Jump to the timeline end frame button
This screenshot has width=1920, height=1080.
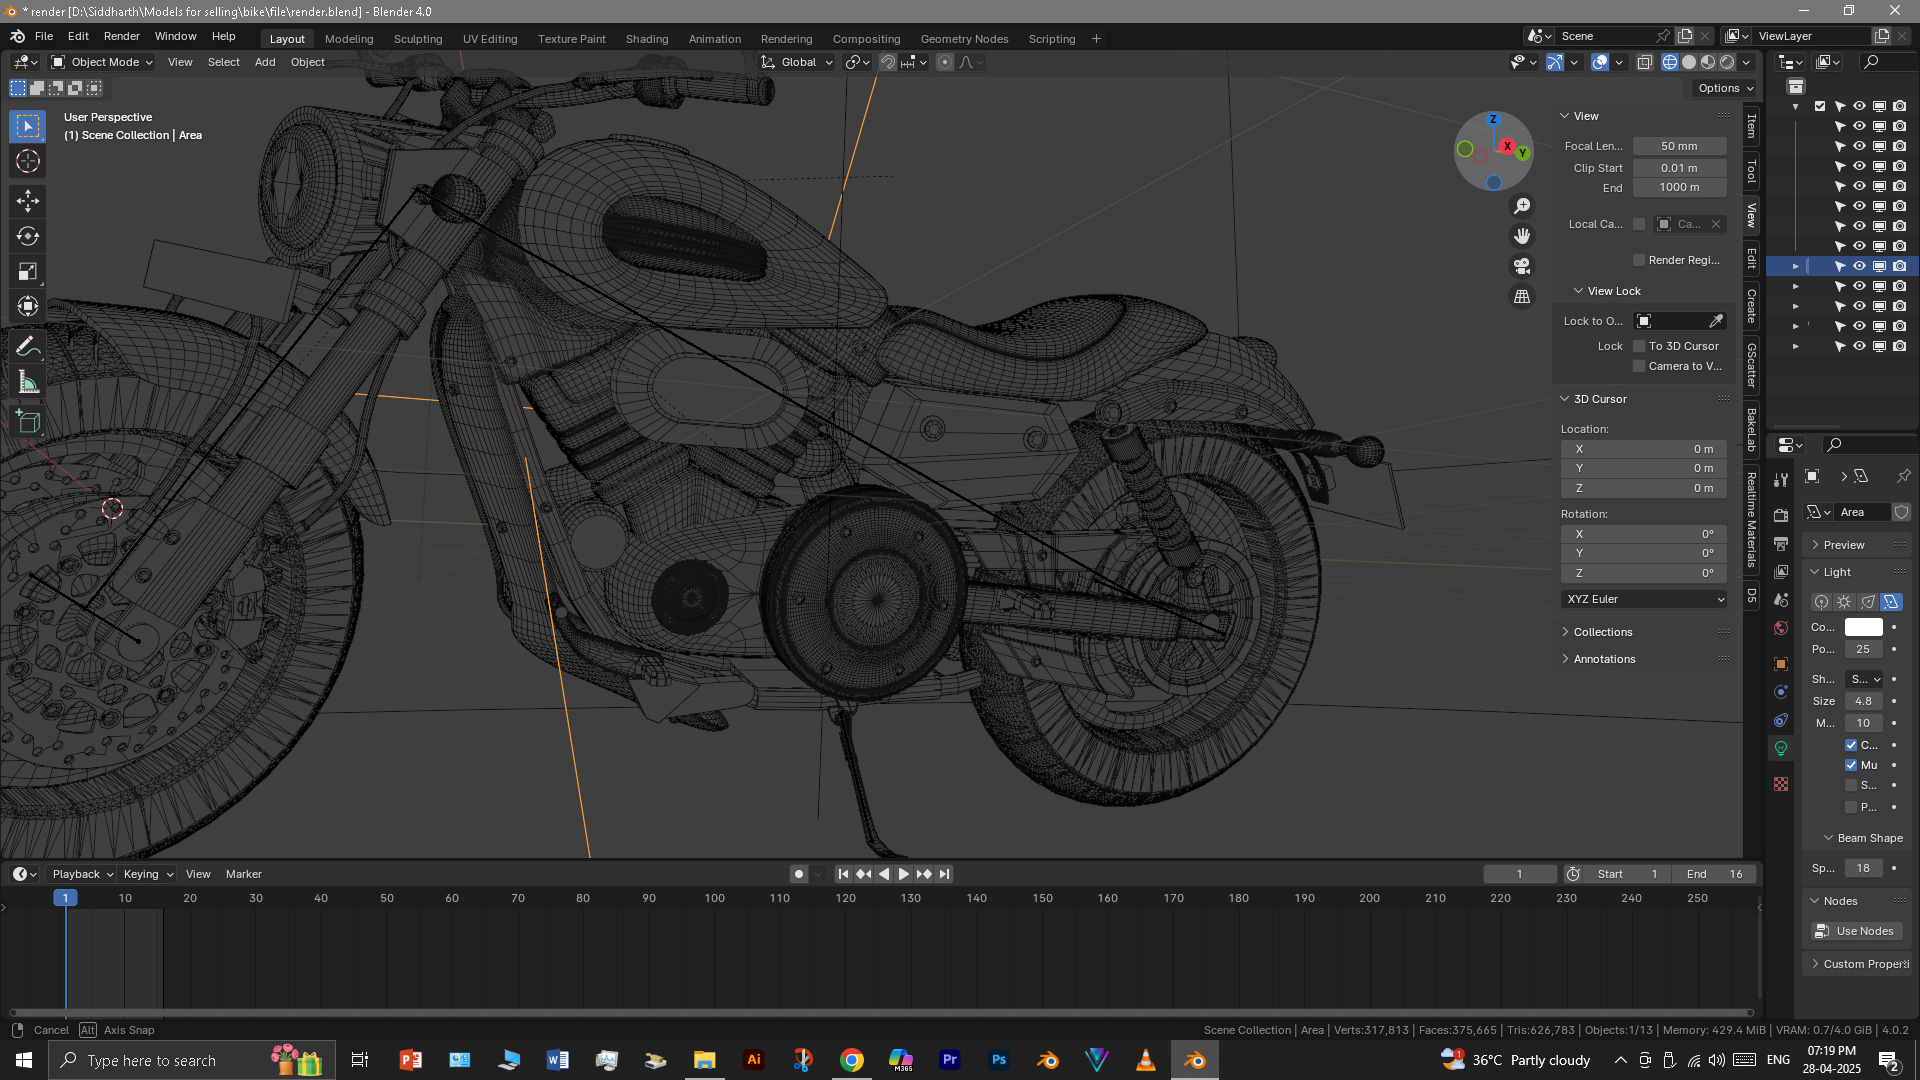tap(944, 874)
